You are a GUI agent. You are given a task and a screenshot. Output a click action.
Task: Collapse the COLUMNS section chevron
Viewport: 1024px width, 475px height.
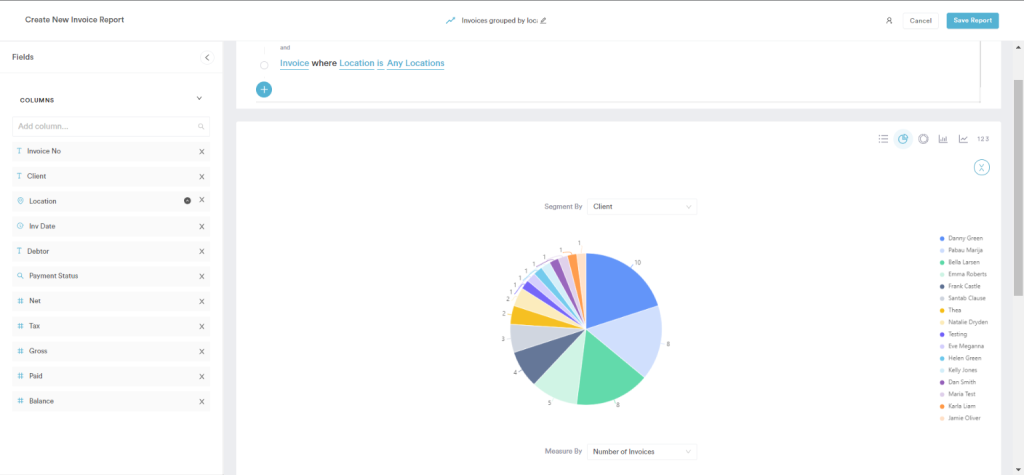coord(199,99)
